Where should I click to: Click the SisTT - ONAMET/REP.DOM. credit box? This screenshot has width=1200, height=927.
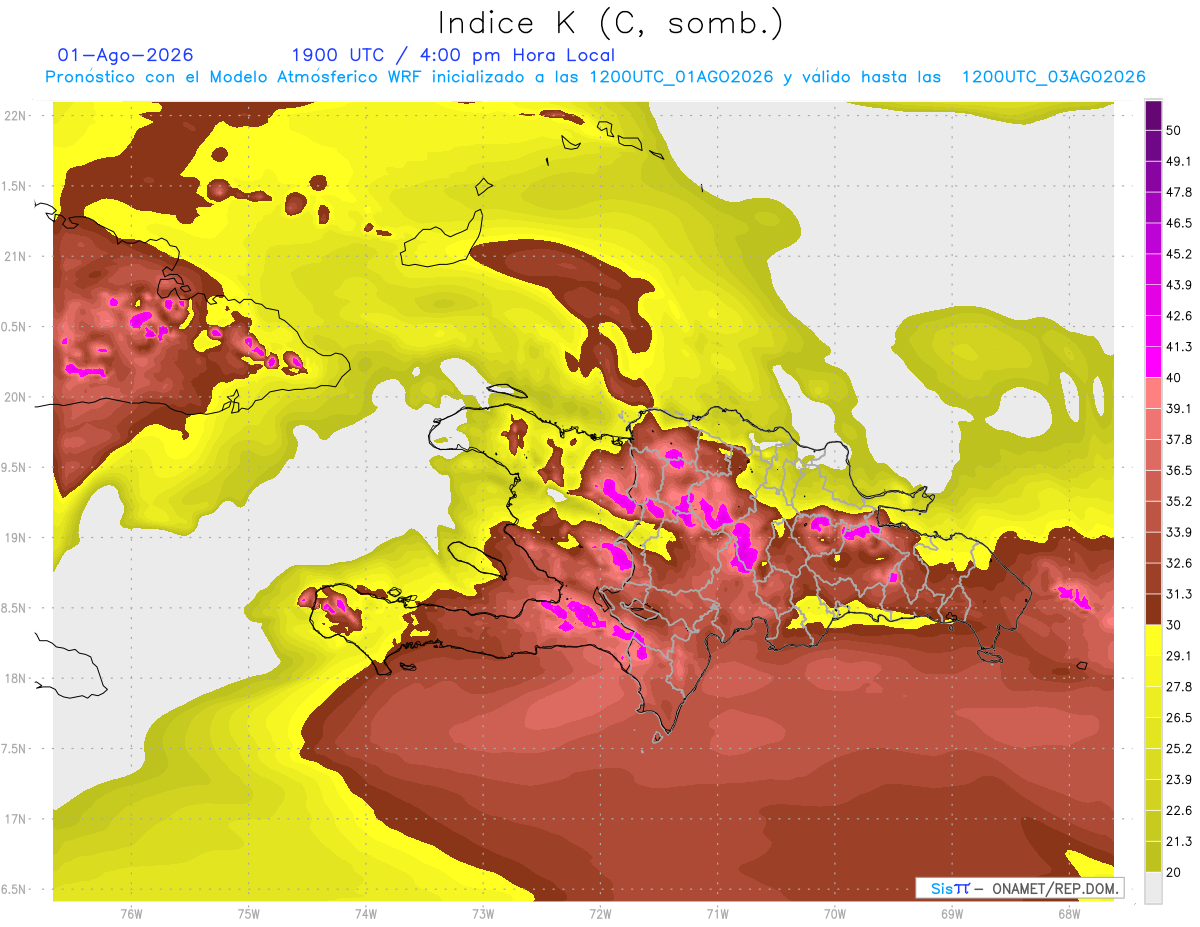(x=1019, y=888)
